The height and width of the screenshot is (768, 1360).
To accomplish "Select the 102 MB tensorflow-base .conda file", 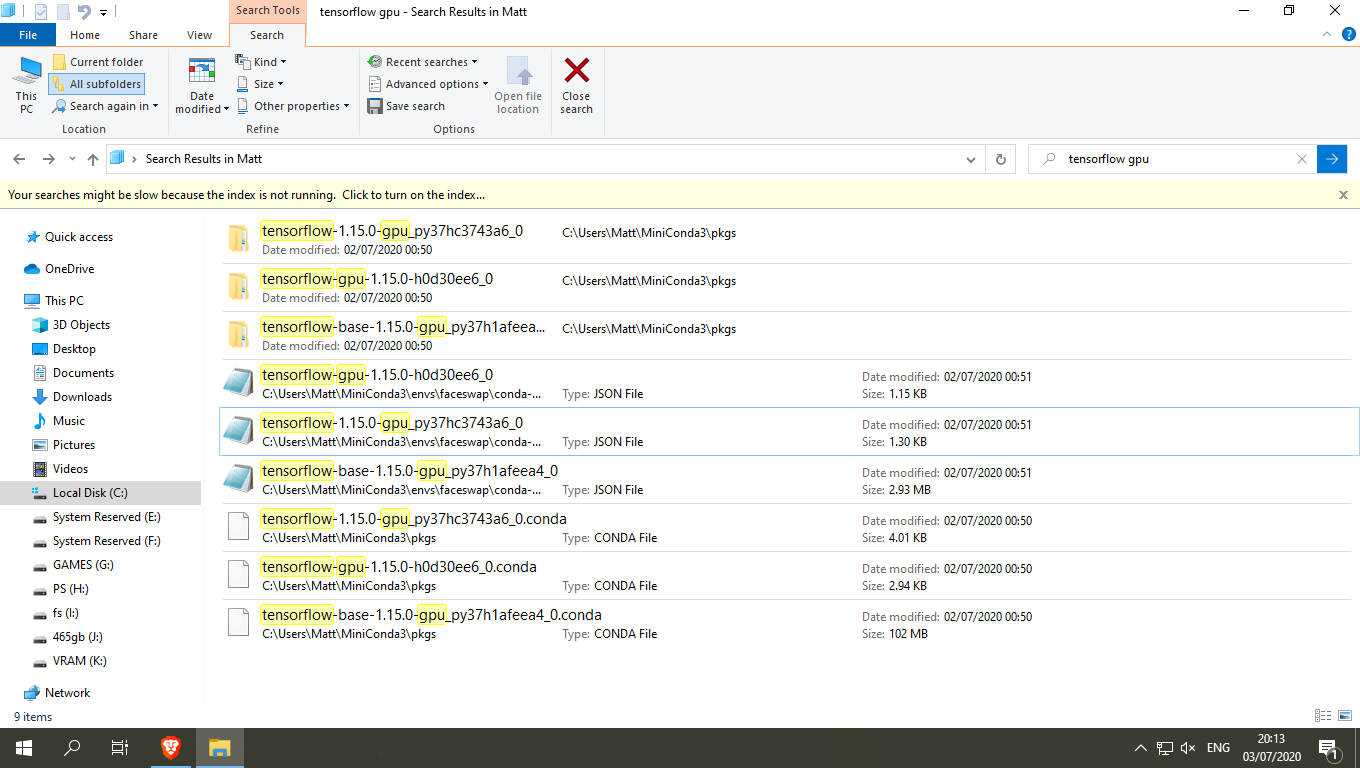I will click(789, 624).
